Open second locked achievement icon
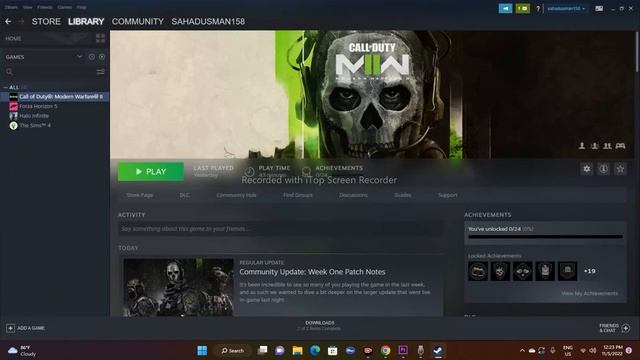The height and width of the screenshot is (360, 640). click(500, 271)
